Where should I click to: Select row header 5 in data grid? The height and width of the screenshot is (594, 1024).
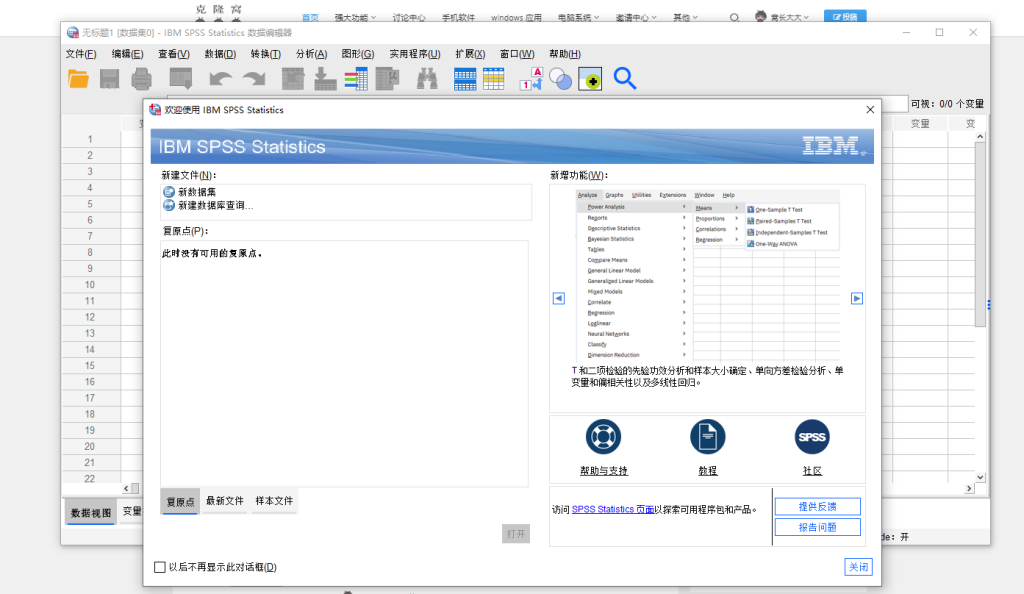(90, 204)
